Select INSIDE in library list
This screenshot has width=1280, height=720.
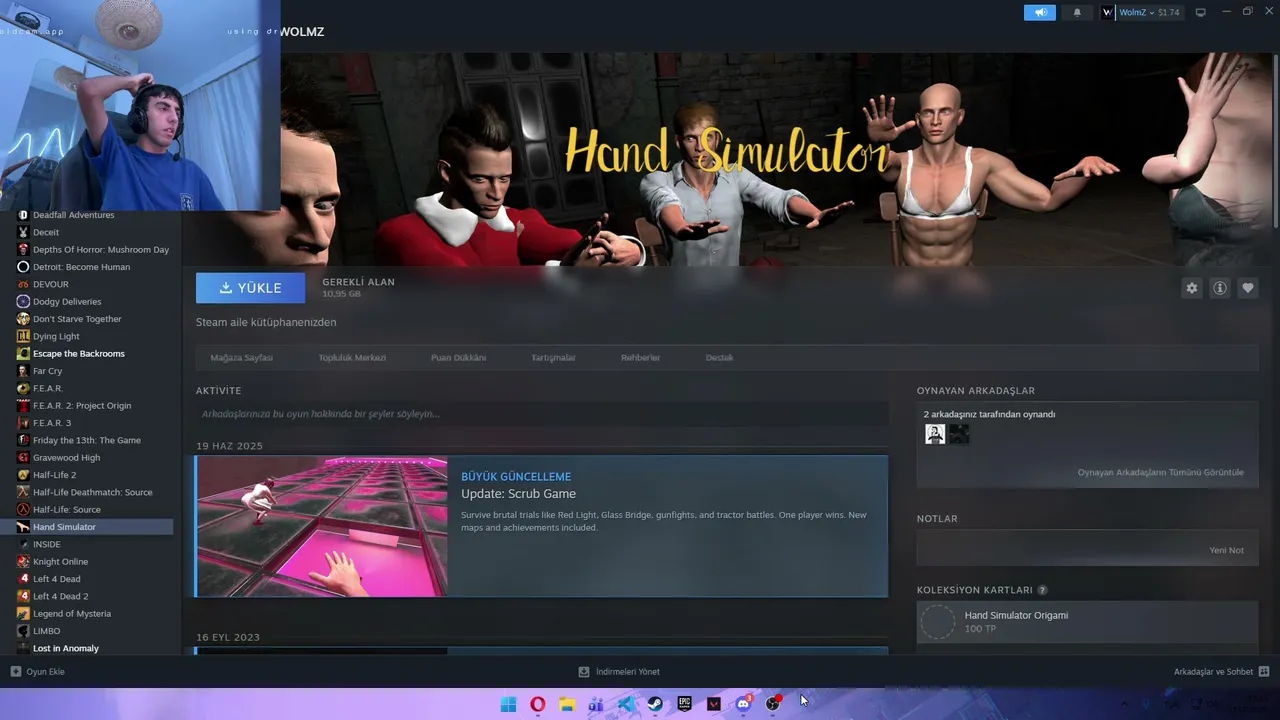coord(47,544)
